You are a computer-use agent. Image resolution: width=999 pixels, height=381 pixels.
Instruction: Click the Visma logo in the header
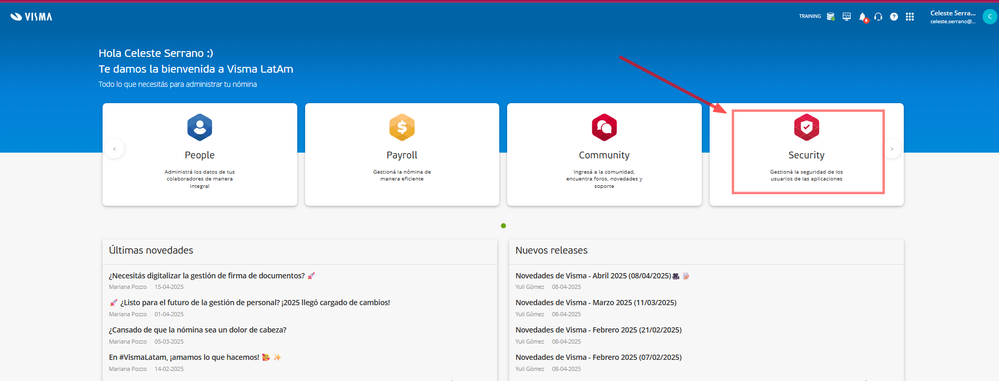[x=31, y=17]
